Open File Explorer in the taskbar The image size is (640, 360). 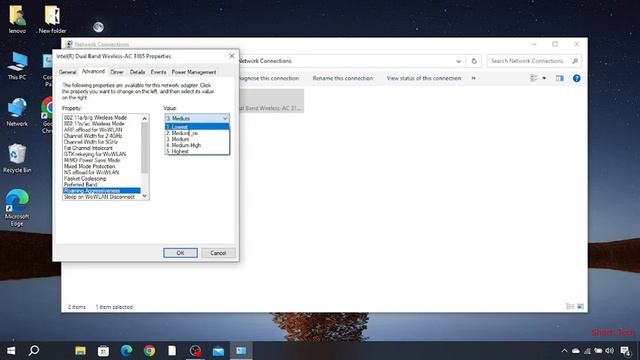(80, 351)
